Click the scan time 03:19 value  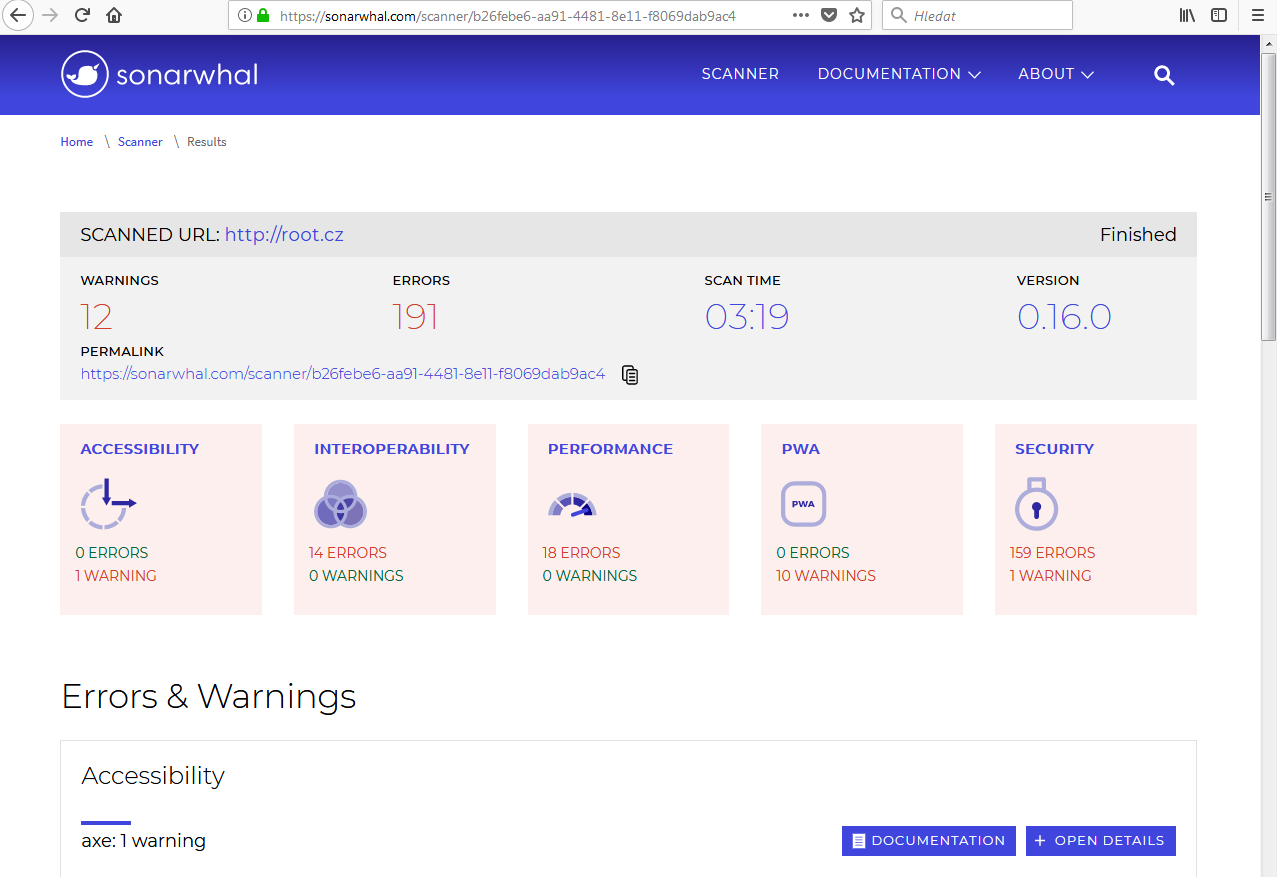(747, 317)
